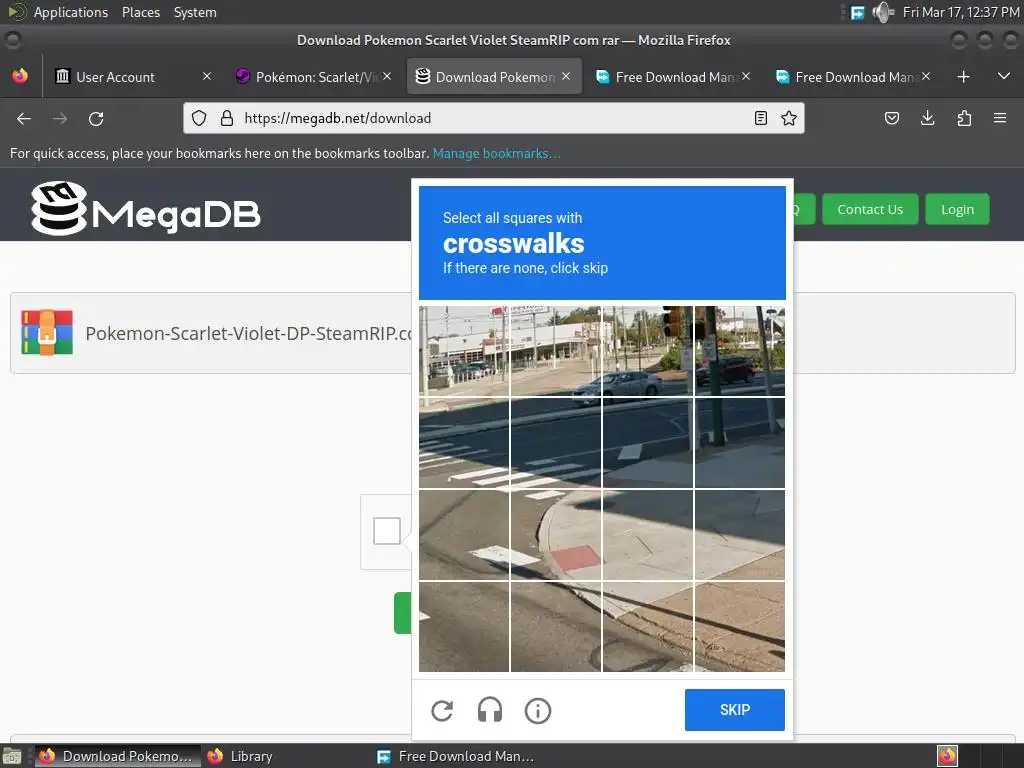
Task: Save page to Pocket
Action: [x=891, y=118]
